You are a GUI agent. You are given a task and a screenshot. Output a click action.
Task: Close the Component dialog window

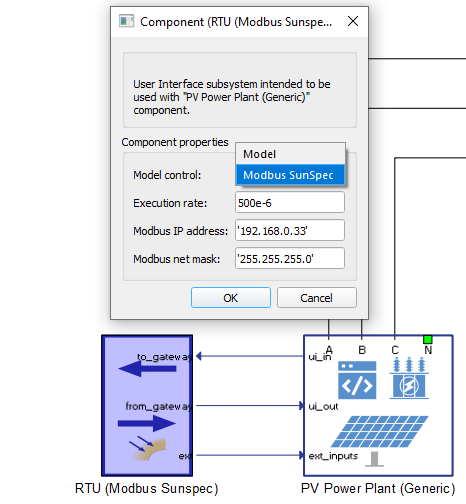tap(353, 21)
